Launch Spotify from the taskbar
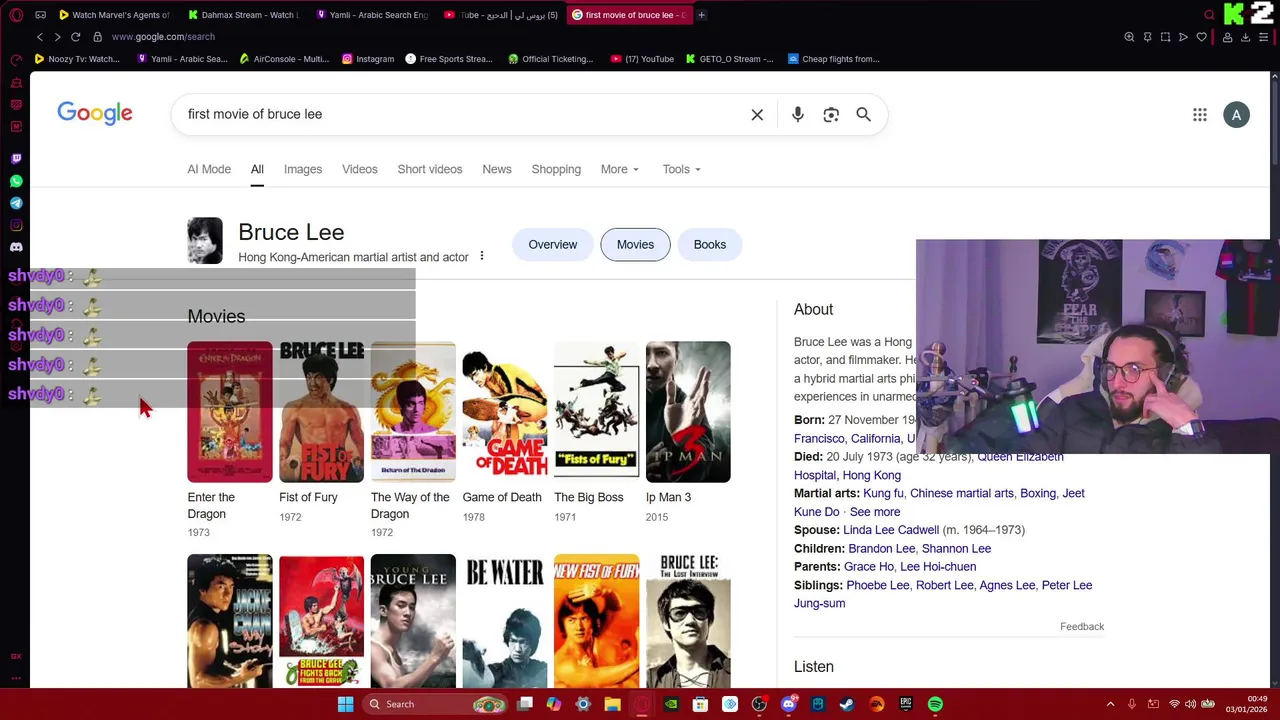Viewport: 1280px width, 720px height. point(935,704)
